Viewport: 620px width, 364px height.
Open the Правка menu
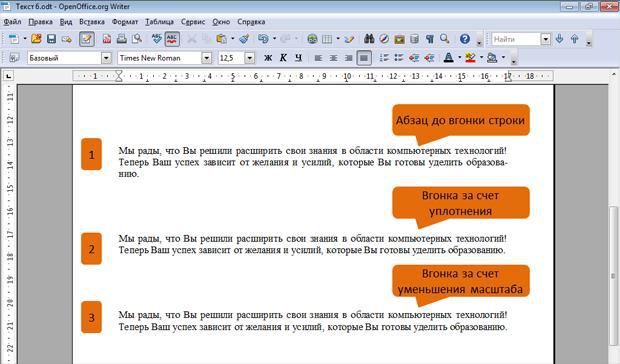coord(40,22)
